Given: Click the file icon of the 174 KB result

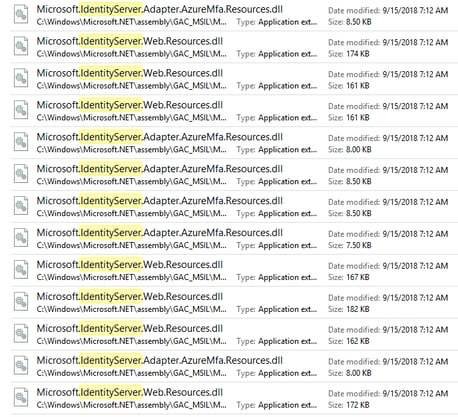Looking at the screenshot, I should tap(21, 47).
